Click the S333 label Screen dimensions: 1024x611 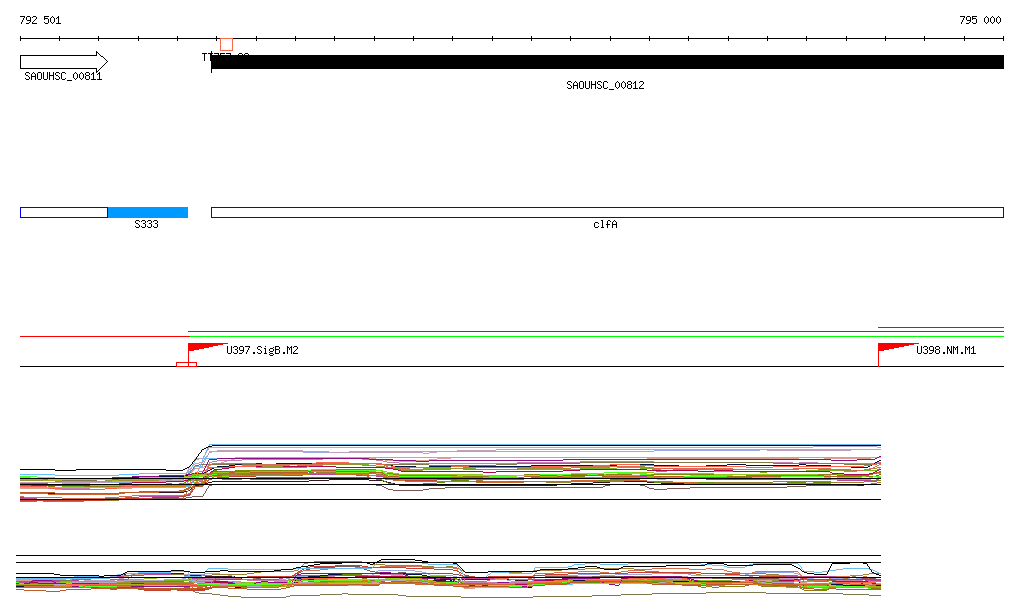[146, 225]
